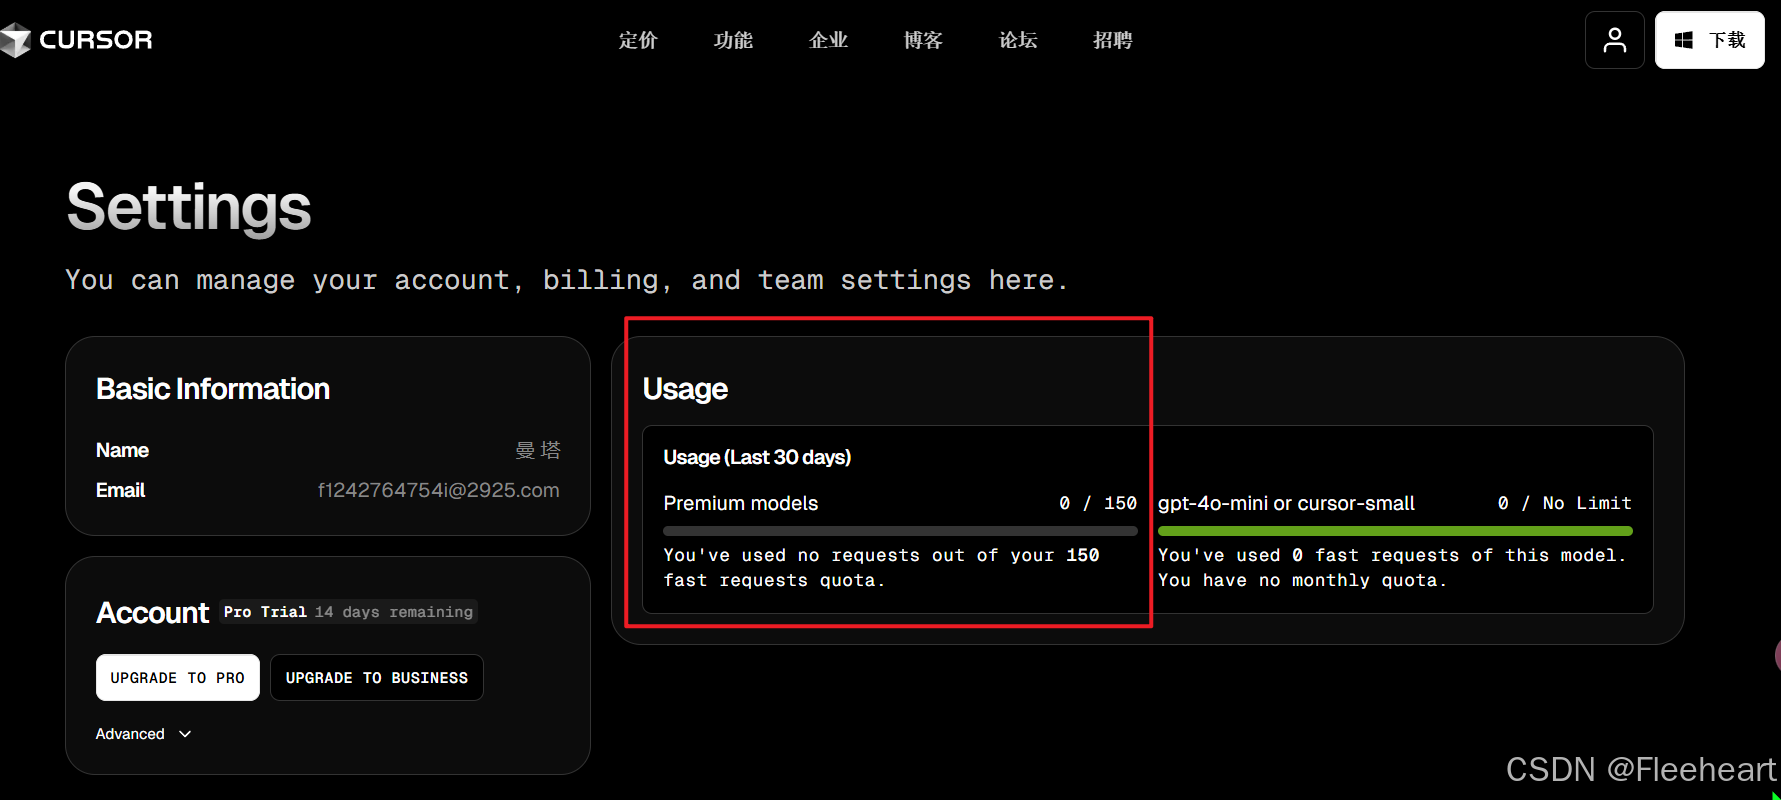Click the Account heading
Image resolution: width=1781 pixels, height=800 pixels.
153,612
